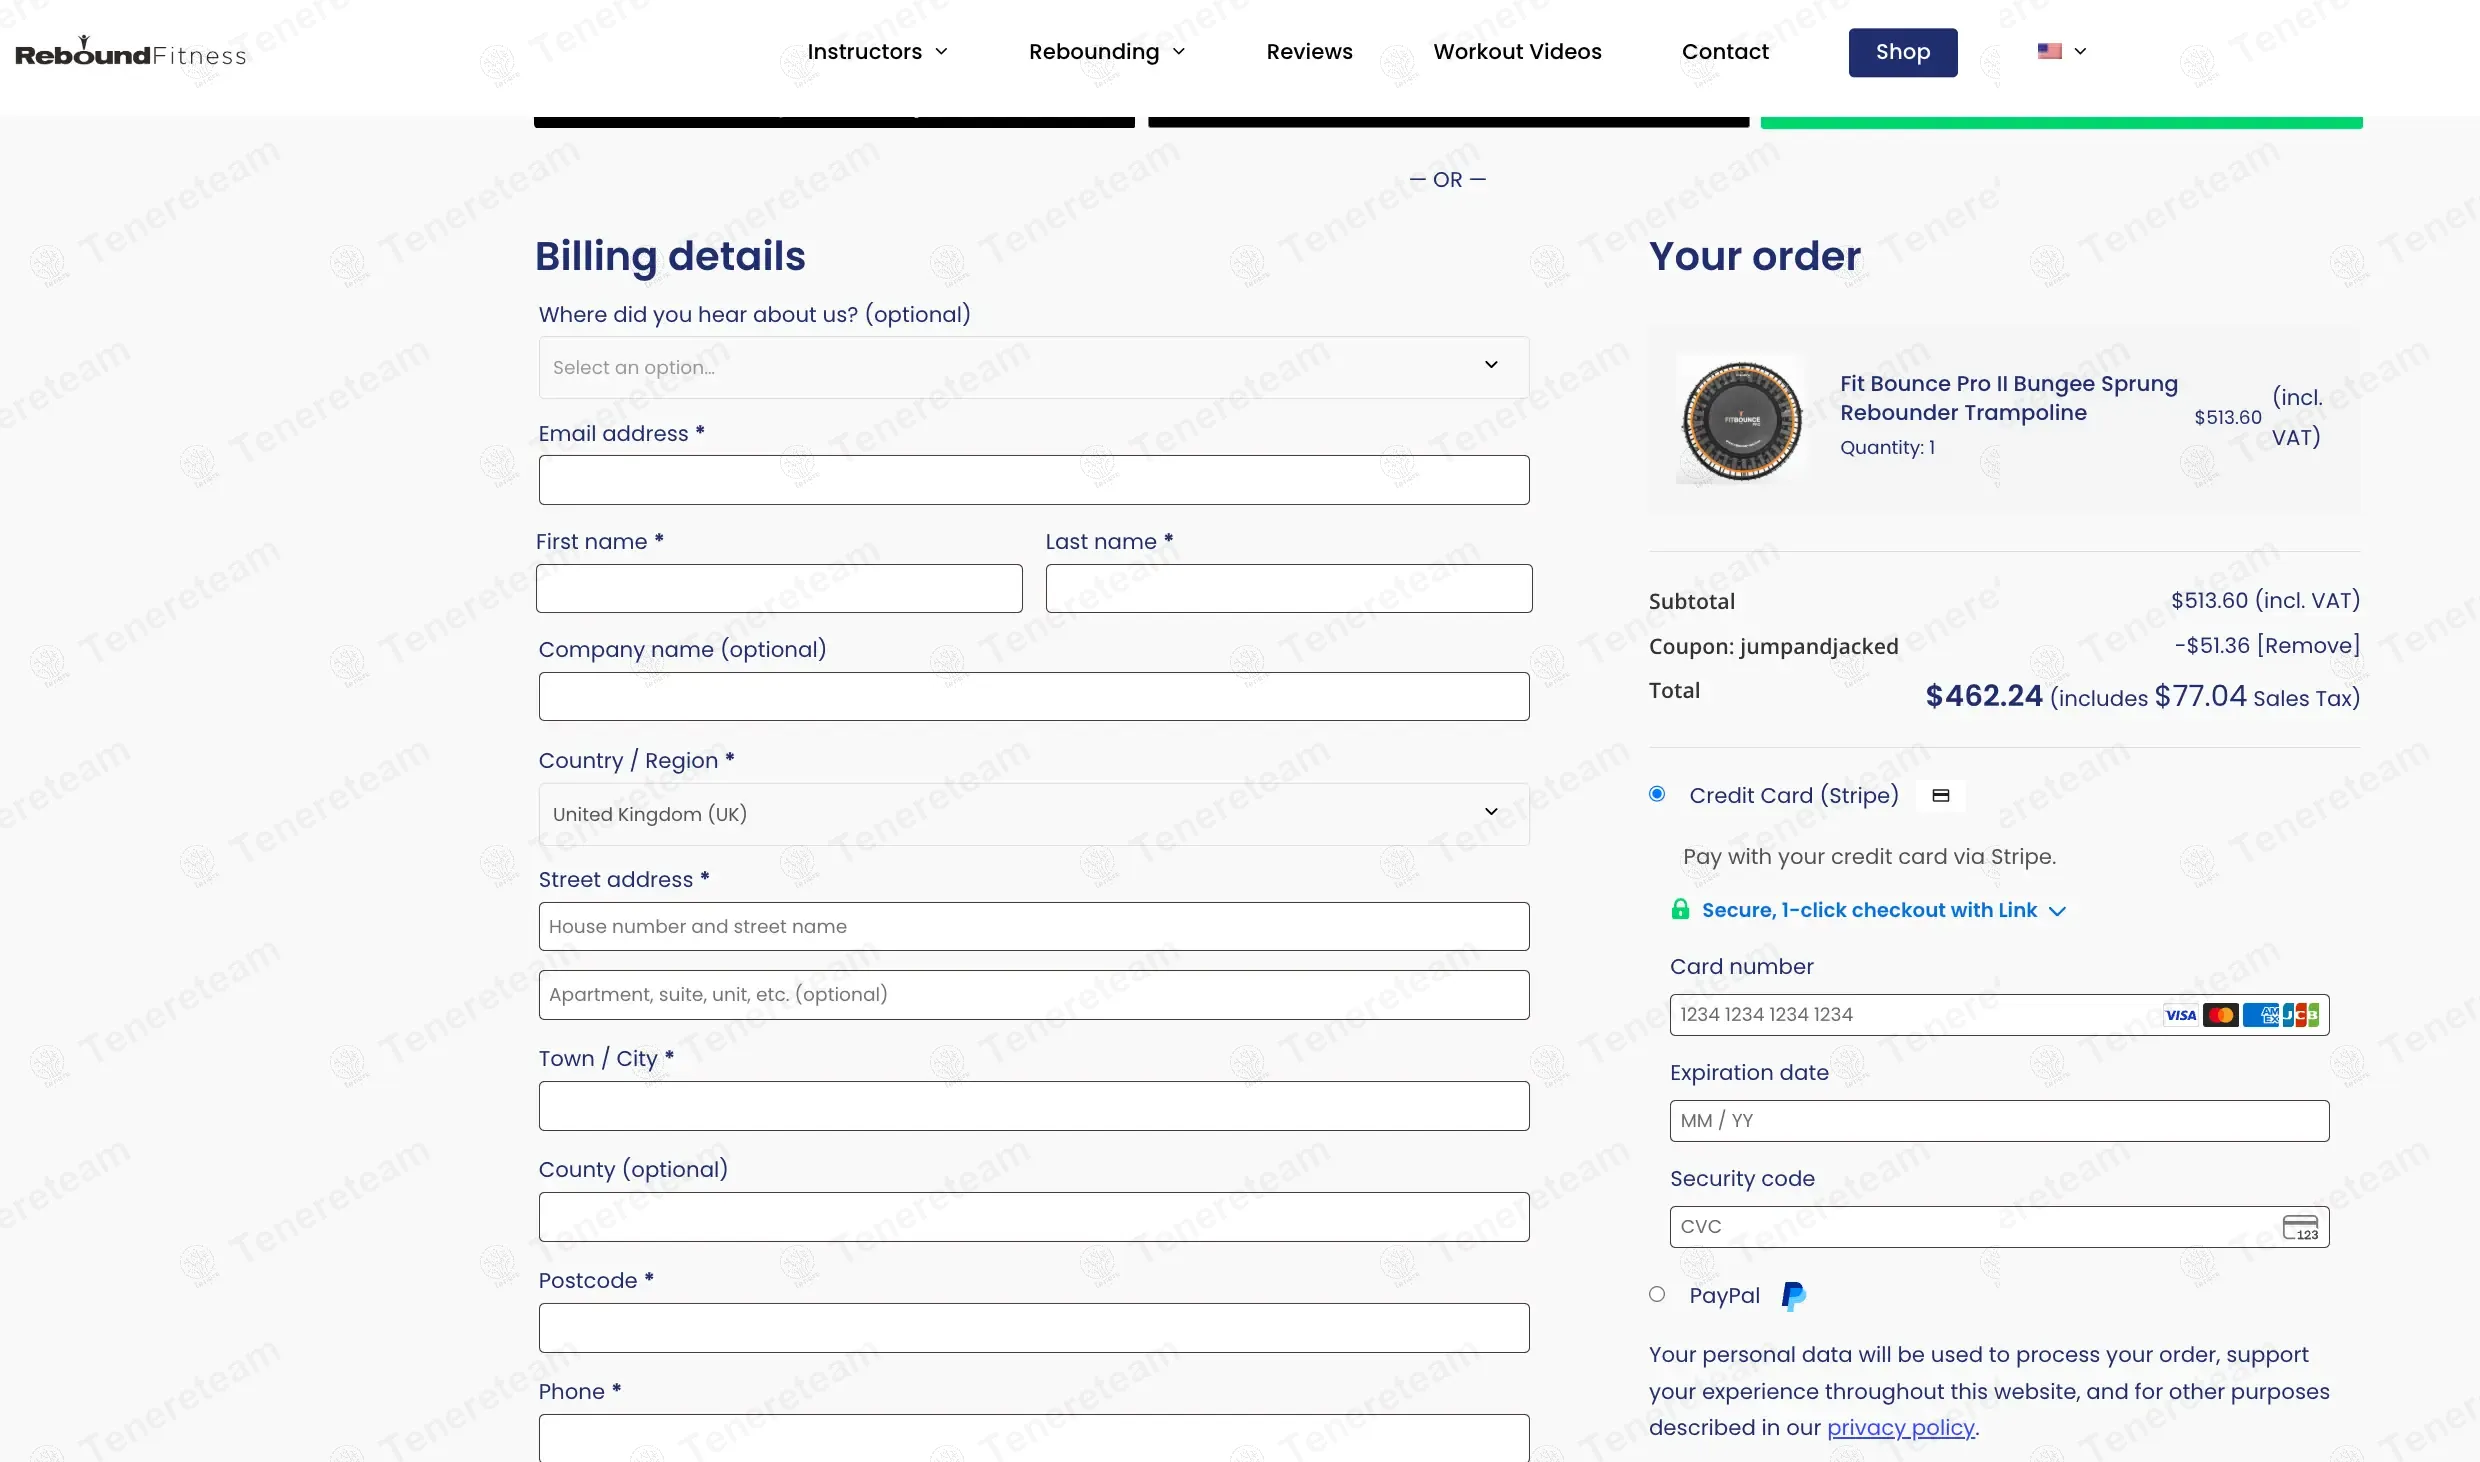This screenshot has height=1462, width=2480.
Task: Expand the Instructors menu chevron
Action: coord(941,52)
